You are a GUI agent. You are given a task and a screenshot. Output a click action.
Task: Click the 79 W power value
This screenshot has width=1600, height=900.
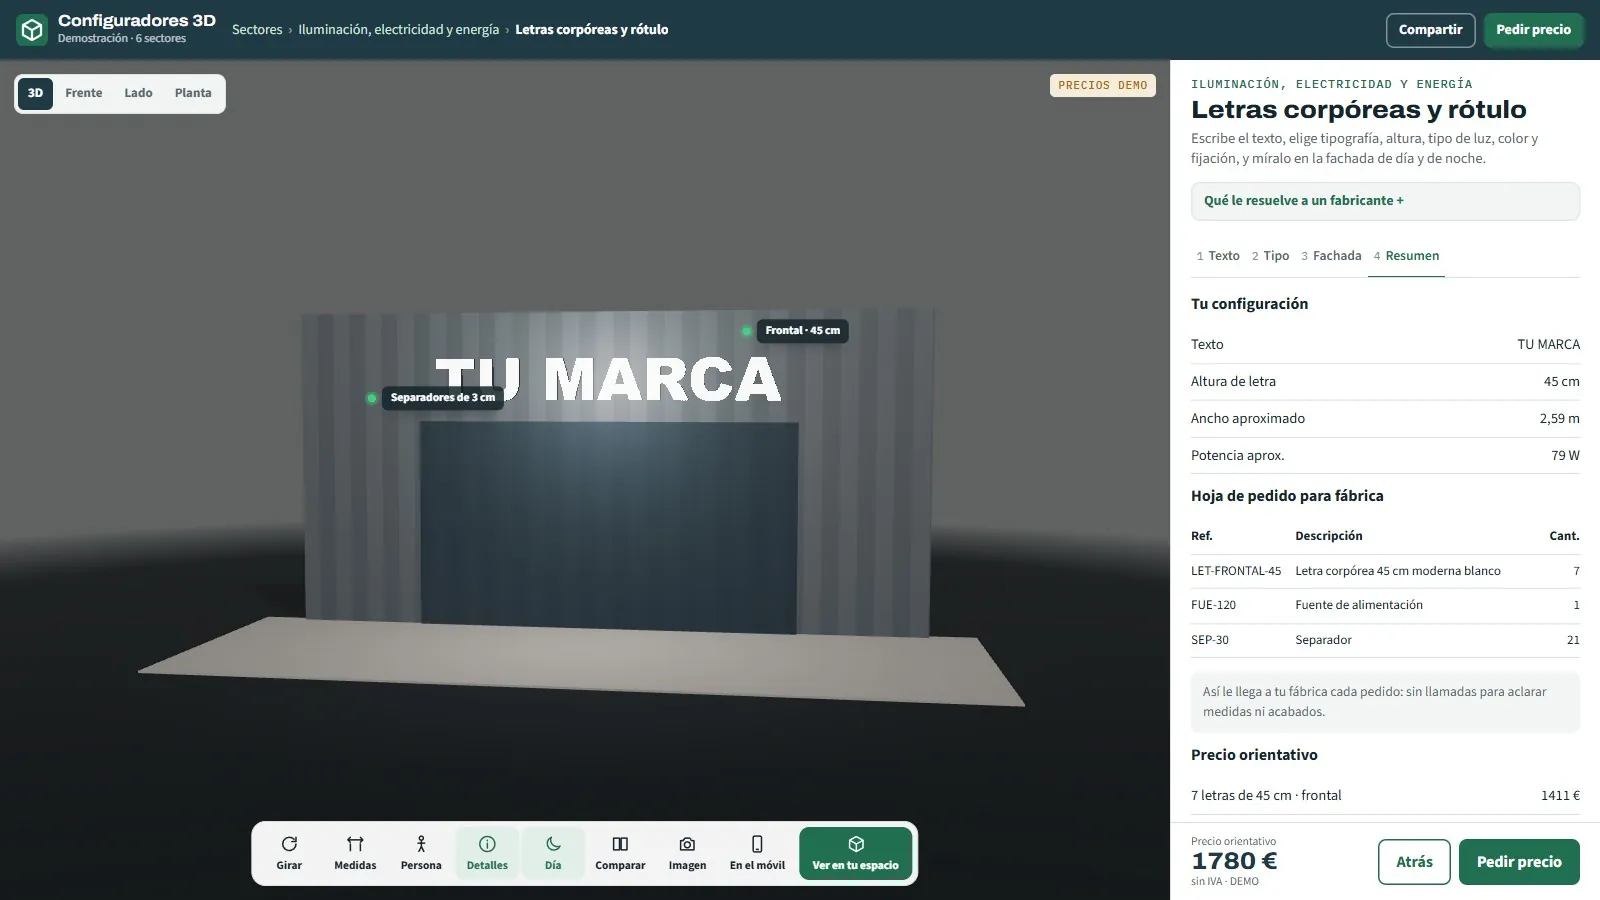pos(1565,456)
